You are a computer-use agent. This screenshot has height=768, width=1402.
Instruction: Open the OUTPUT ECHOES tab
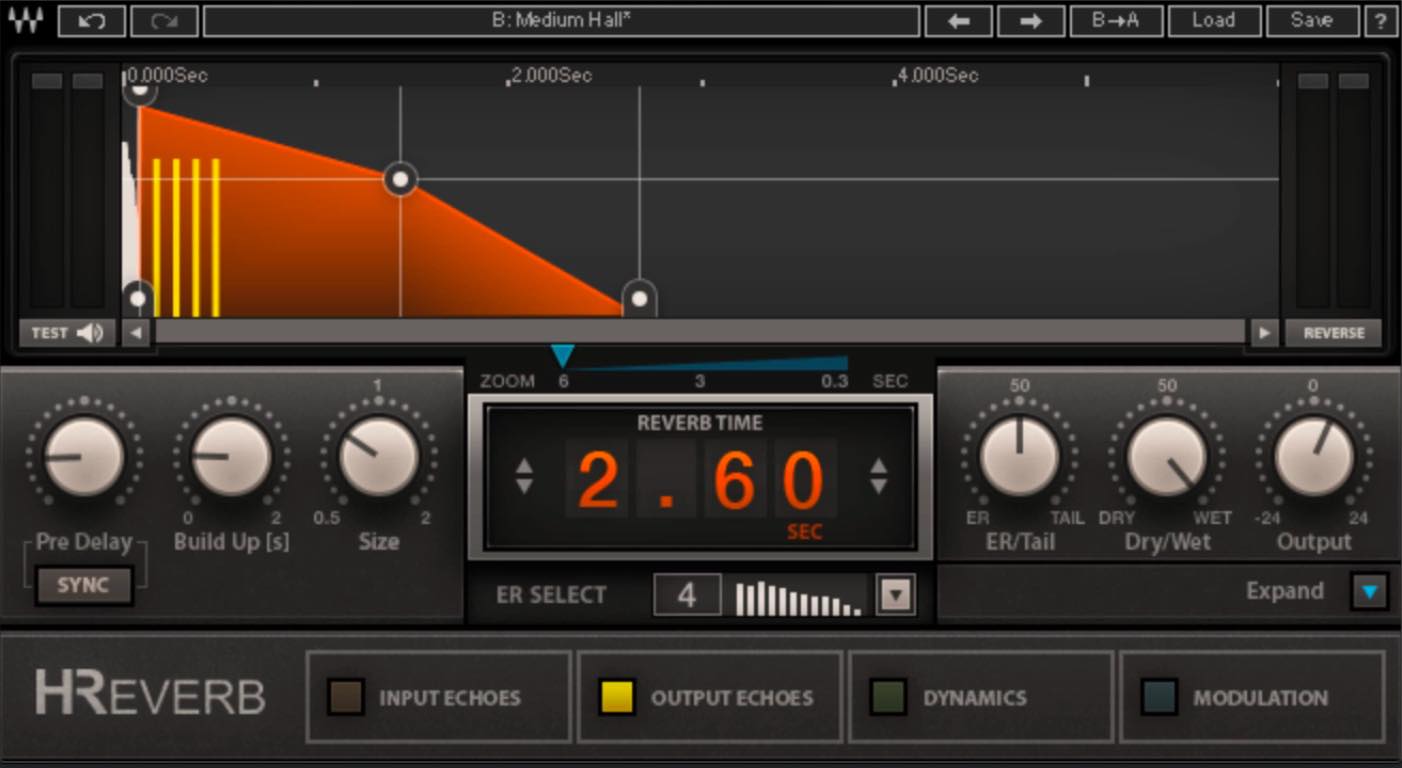[x=710, y=697]
